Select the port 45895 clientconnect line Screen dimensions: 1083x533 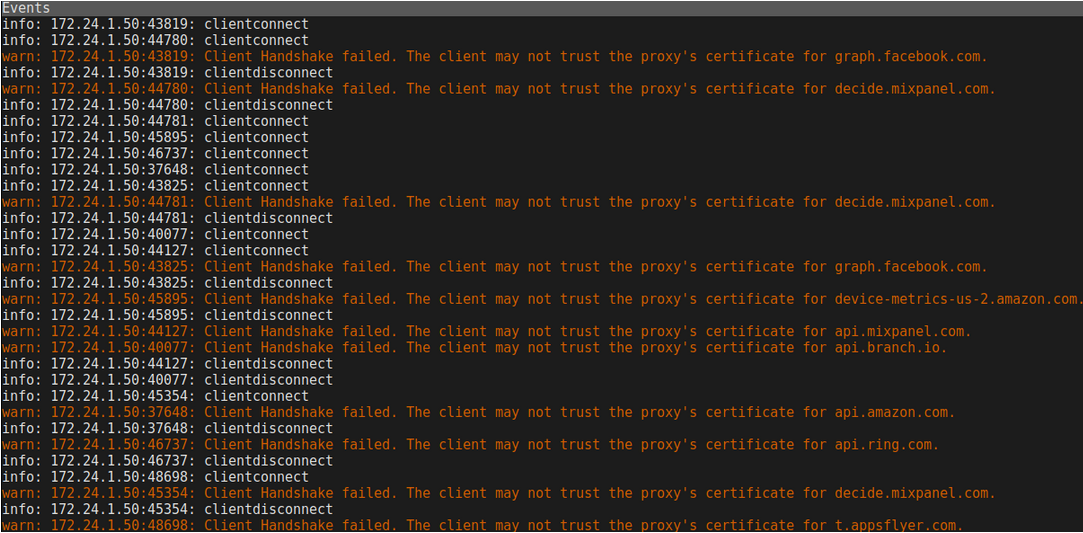coord(155,137)
